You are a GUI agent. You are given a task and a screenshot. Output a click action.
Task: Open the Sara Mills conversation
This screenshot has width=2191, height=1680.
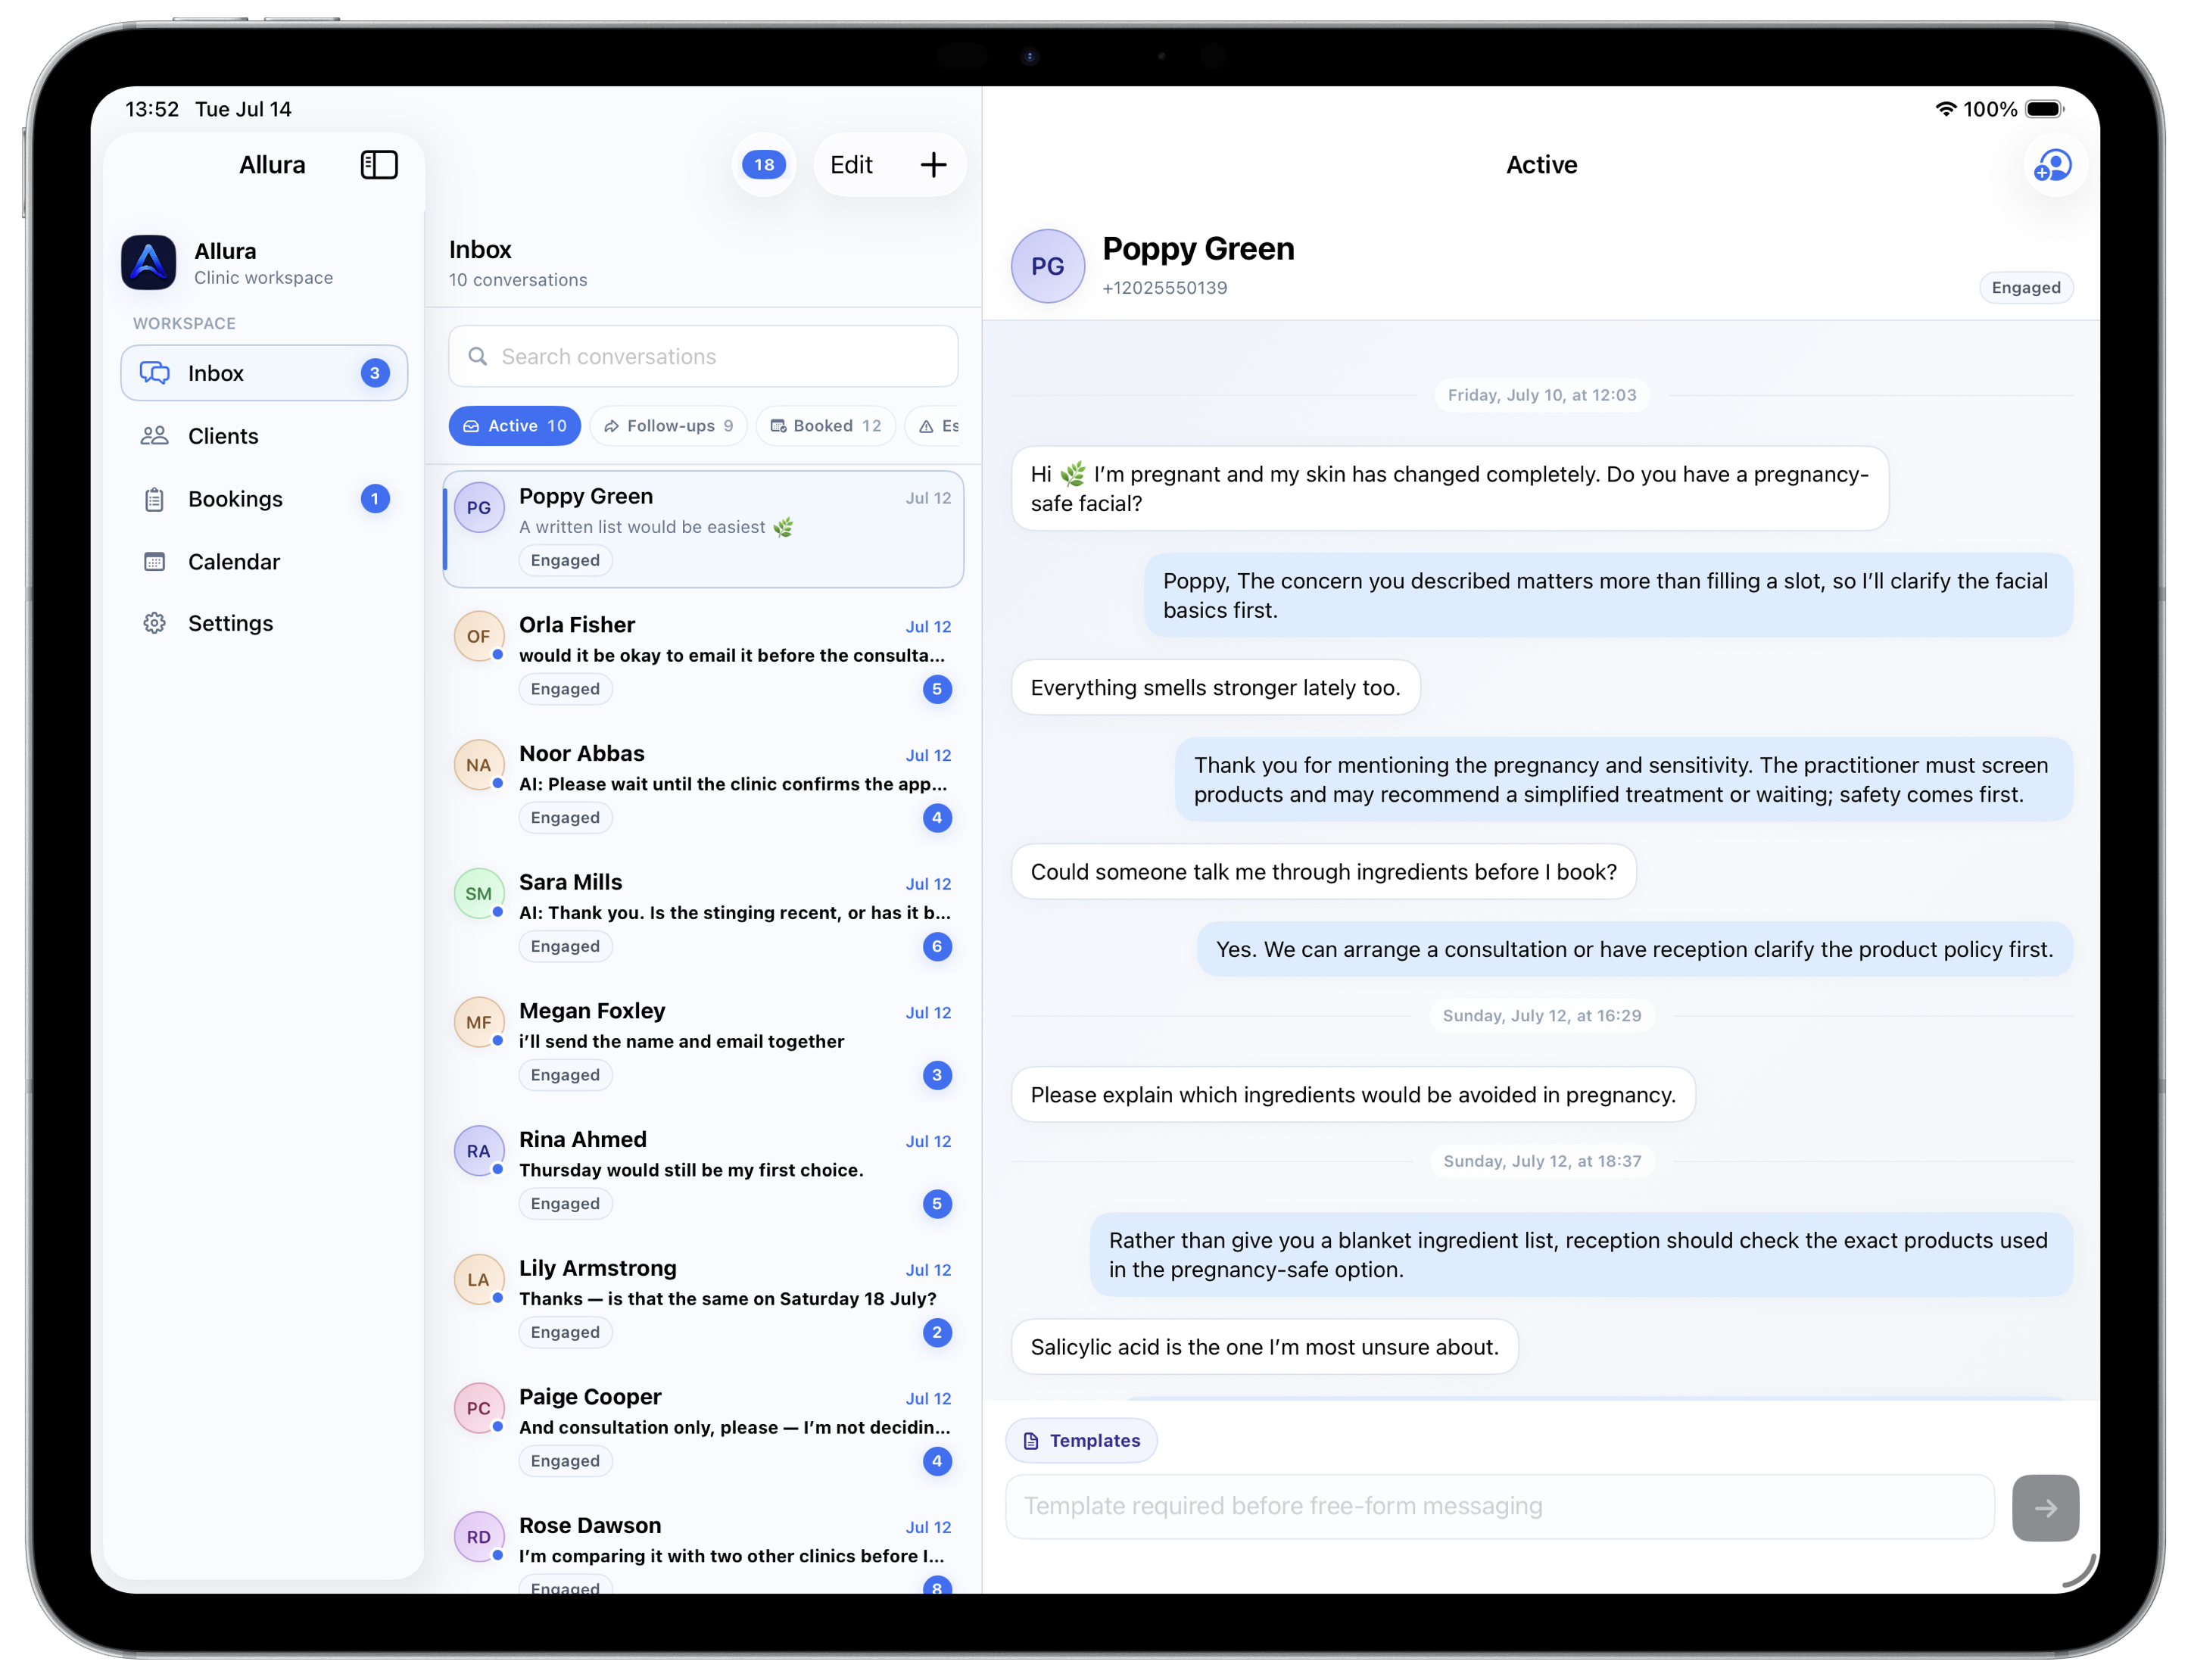703,916
